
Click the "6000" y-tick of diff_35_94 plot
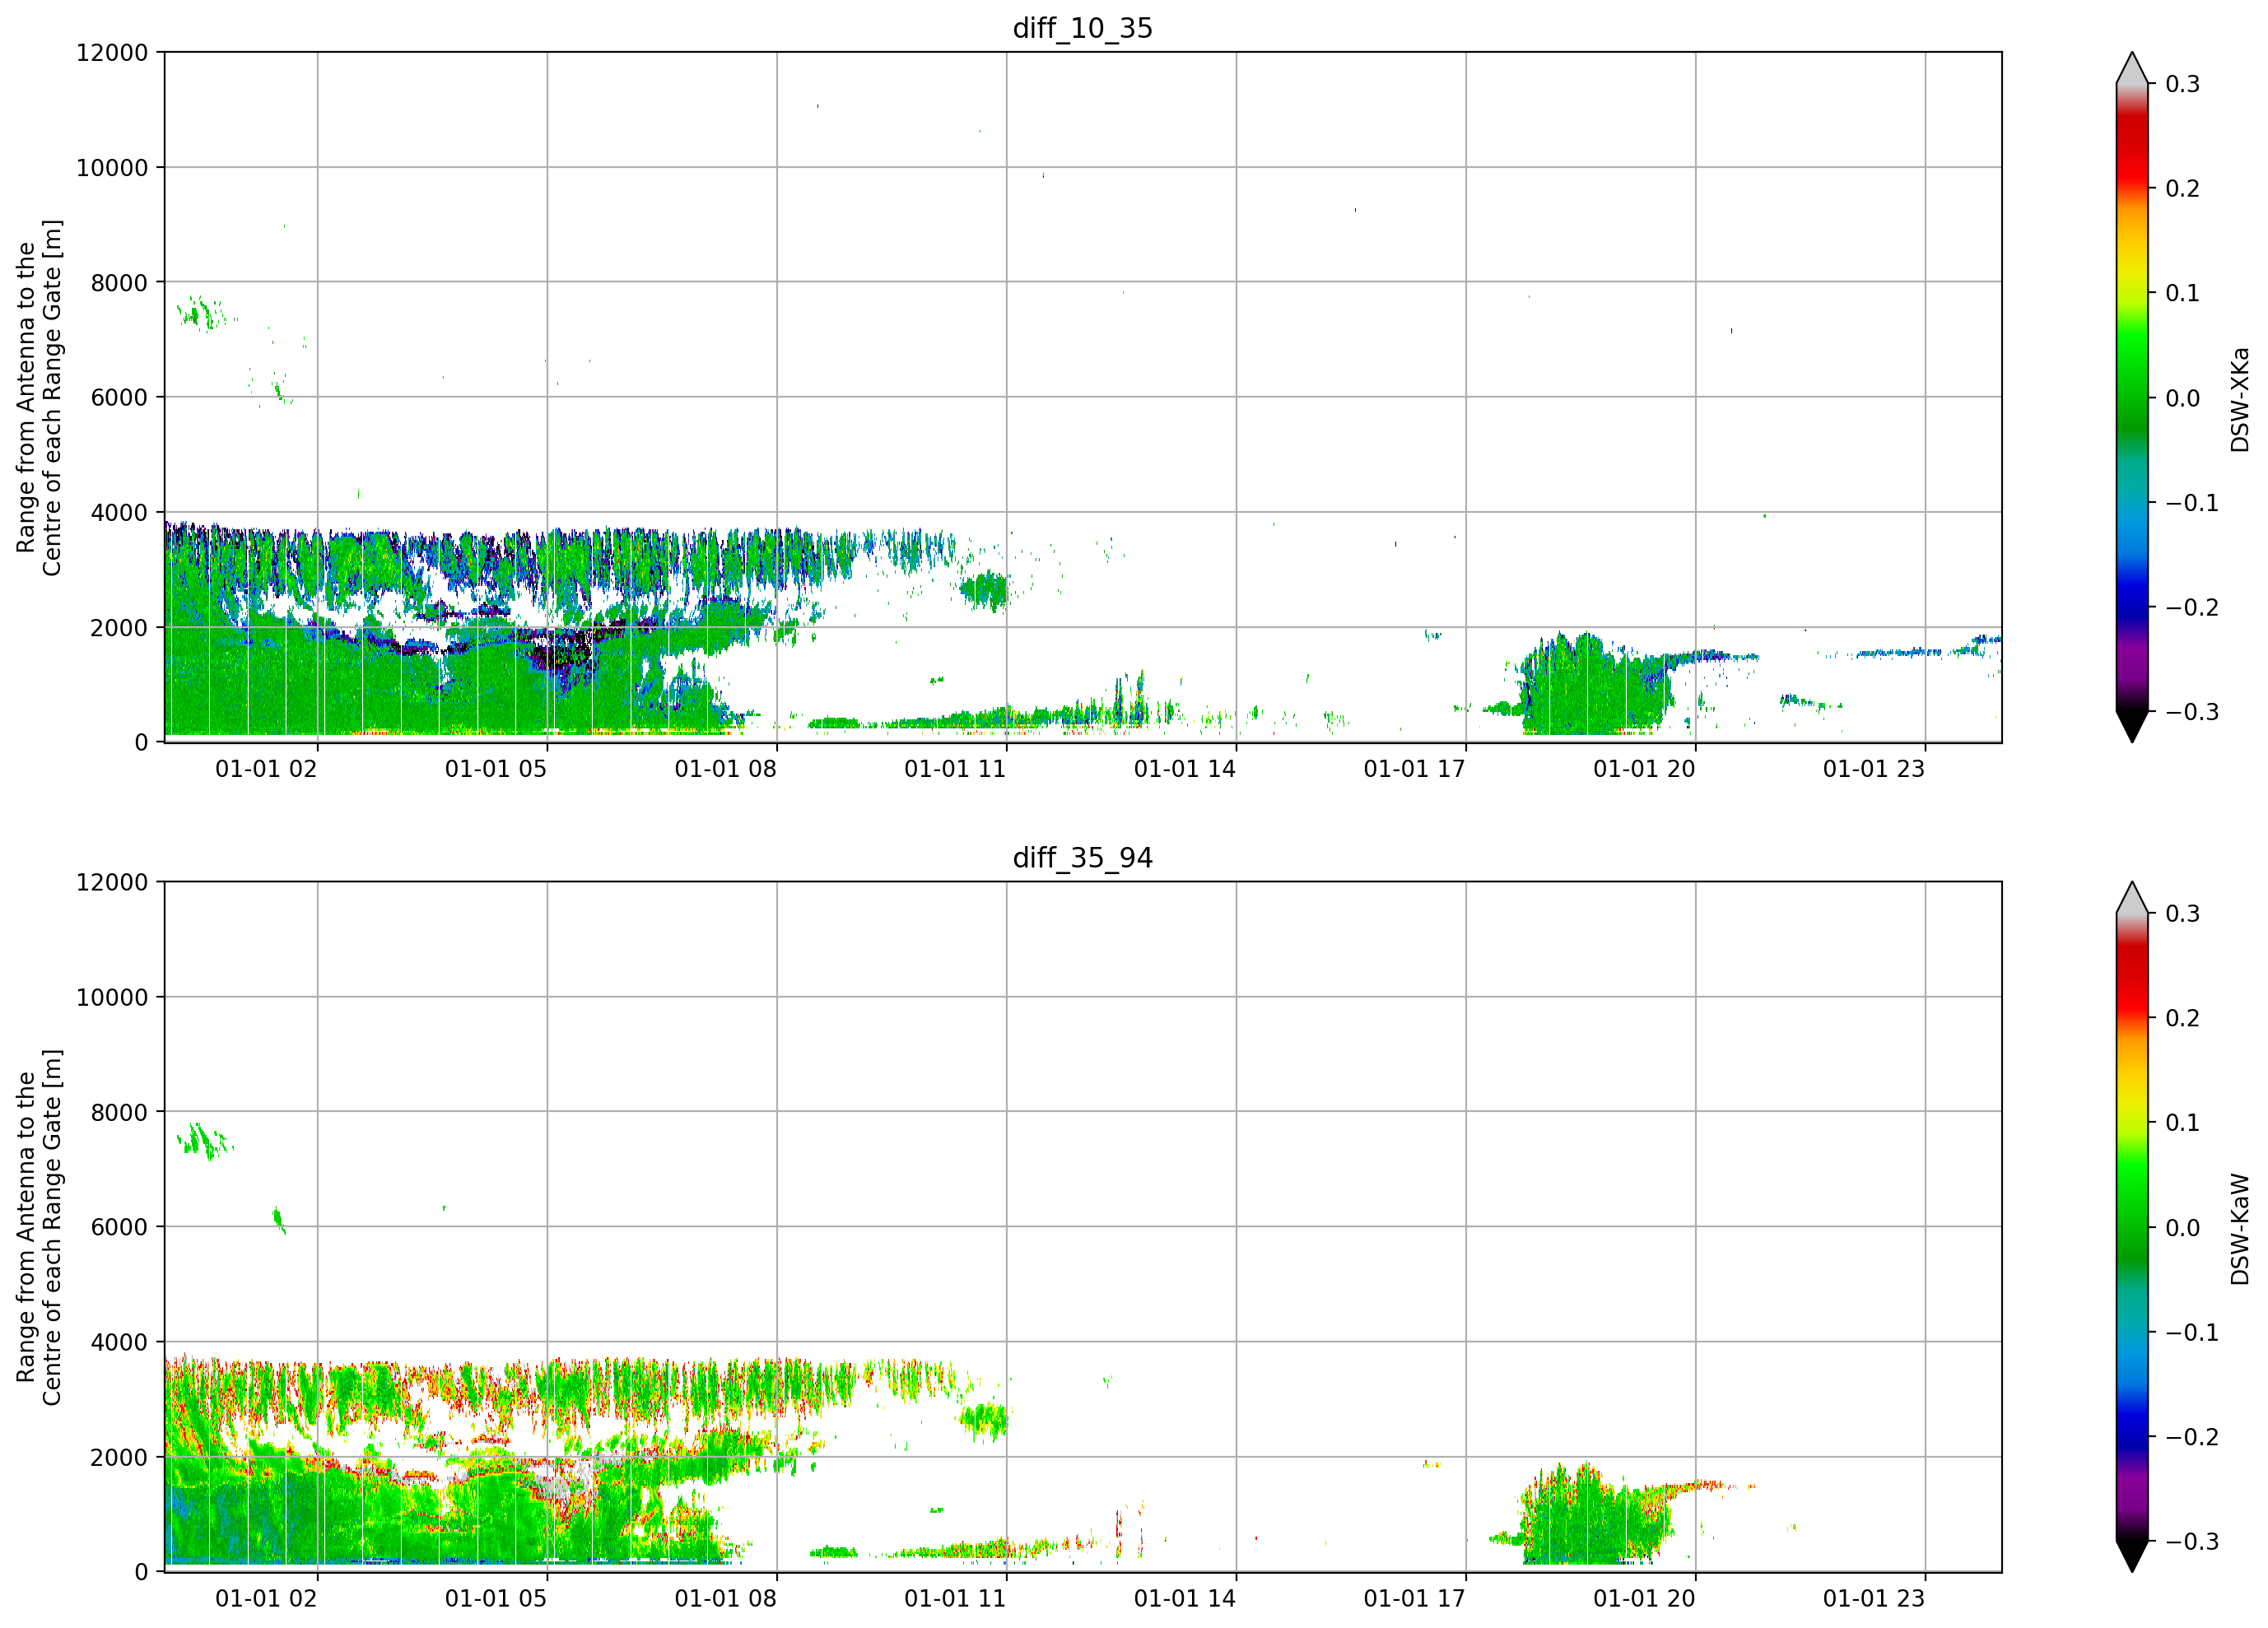click(119, 1228)
